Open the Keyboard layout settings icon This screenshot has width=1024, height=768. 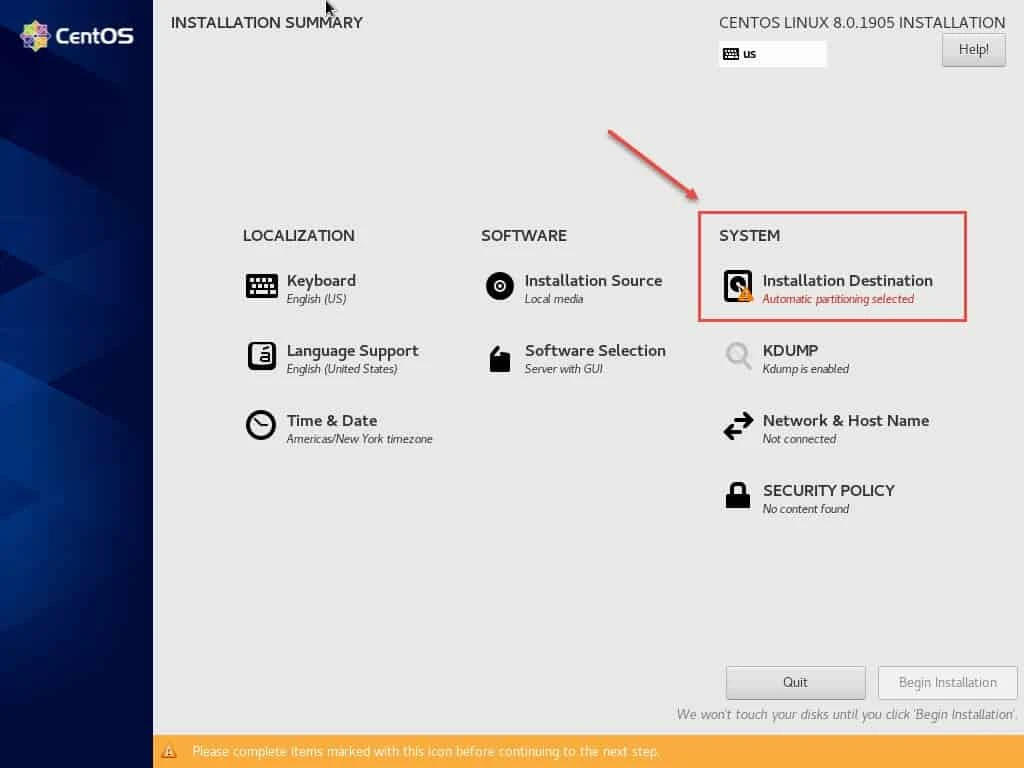[x=261, y=285]
